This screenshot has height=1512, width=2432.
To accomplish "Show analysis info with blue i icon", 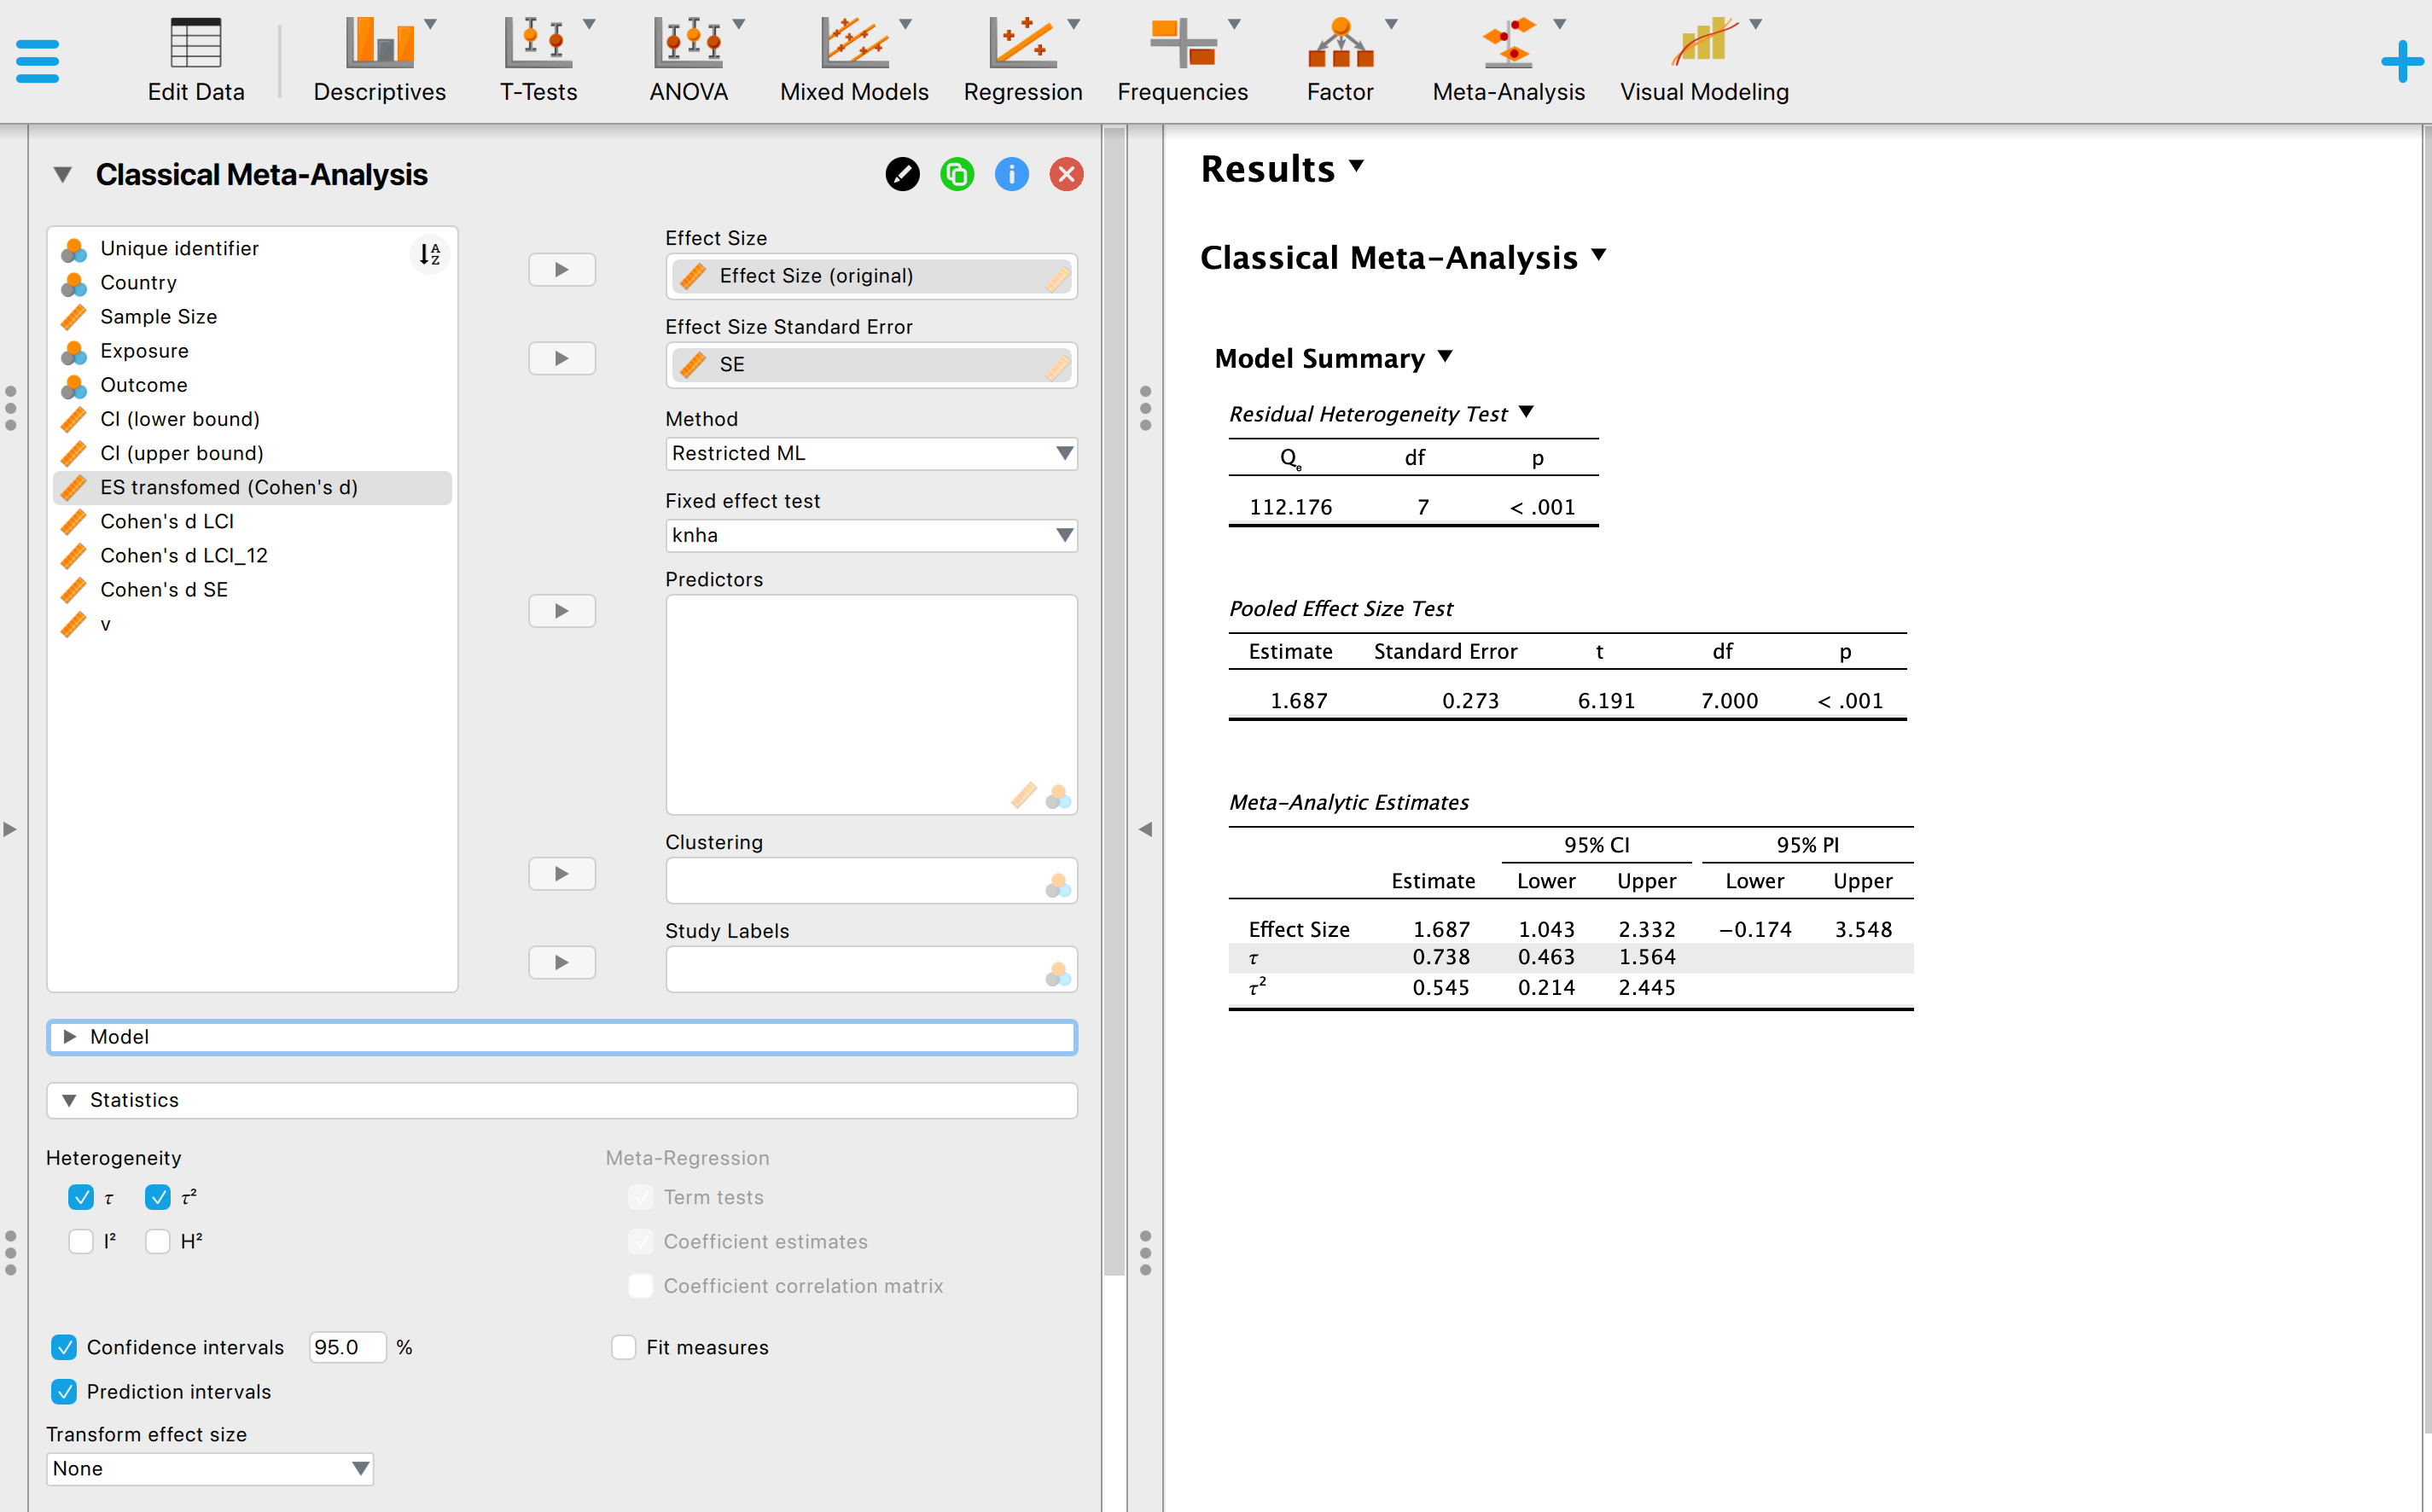I will [1012, 175].
